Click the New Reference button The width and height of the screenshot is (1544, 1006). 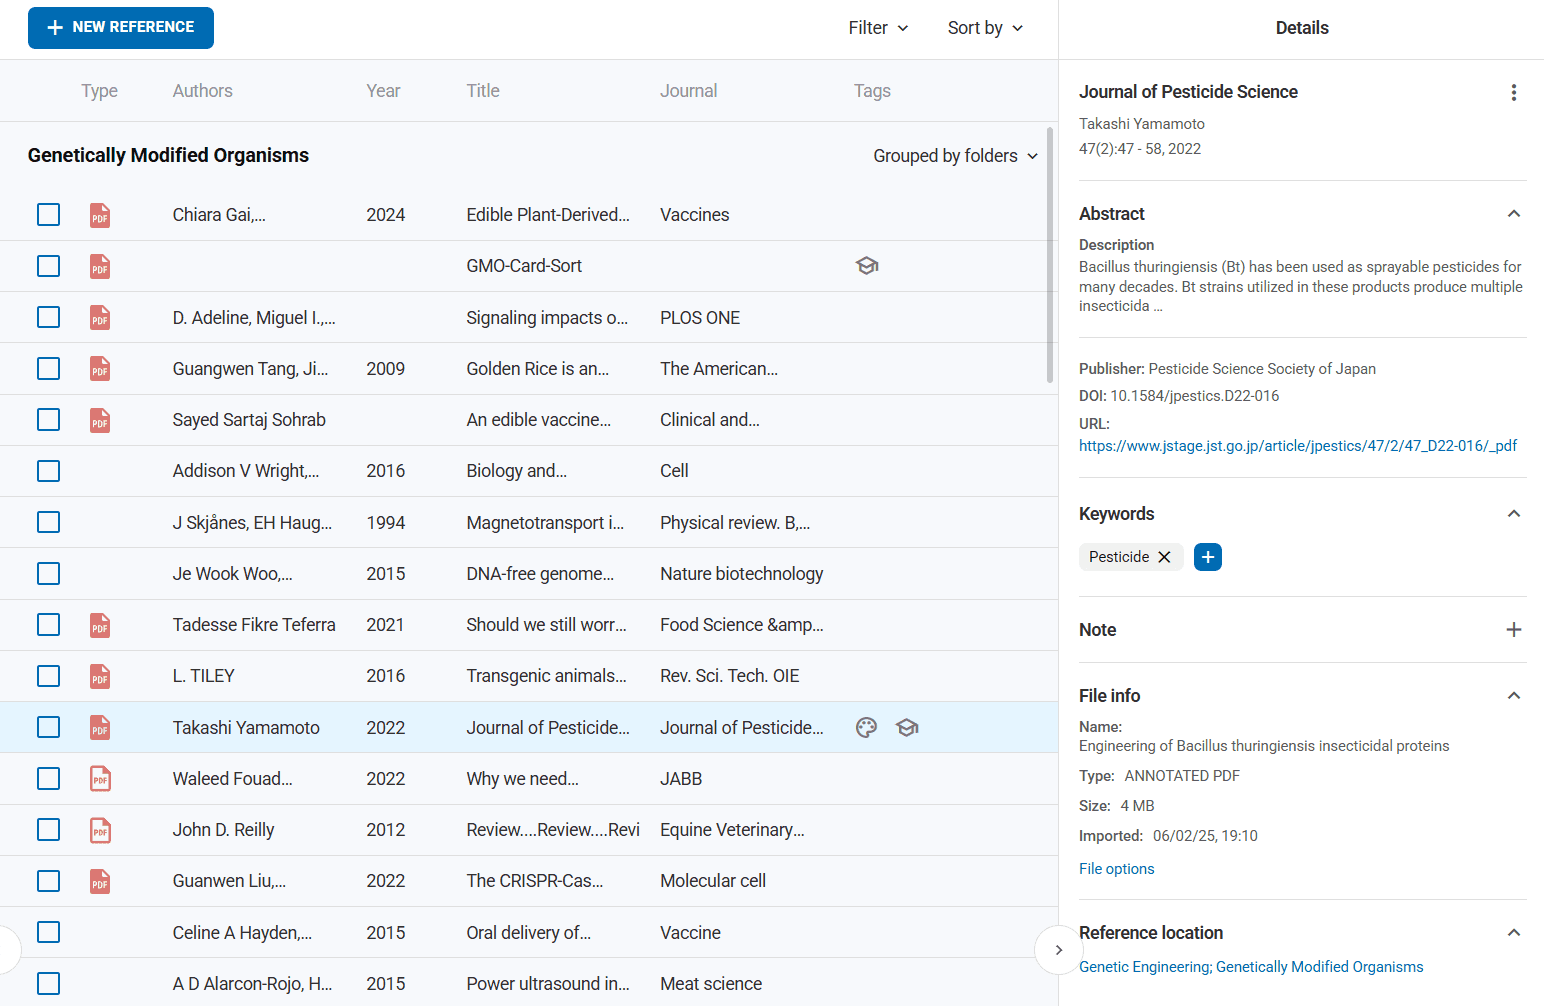121,28
